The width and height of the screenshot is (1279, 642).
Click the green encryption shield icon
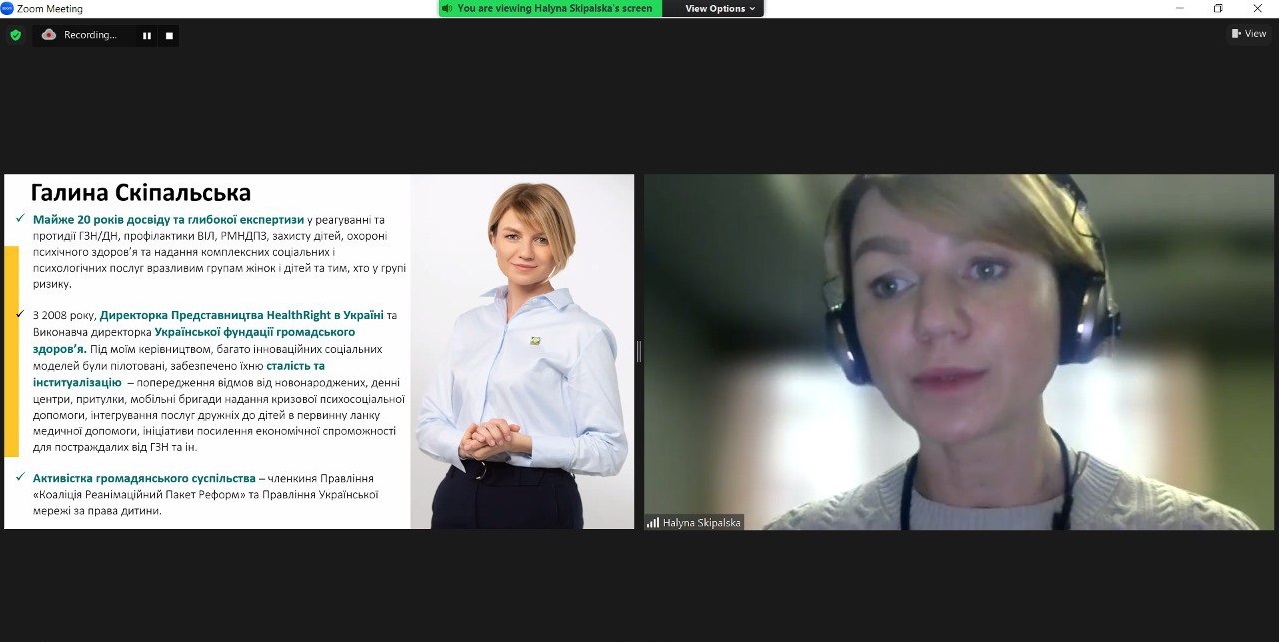pos(15,35)
